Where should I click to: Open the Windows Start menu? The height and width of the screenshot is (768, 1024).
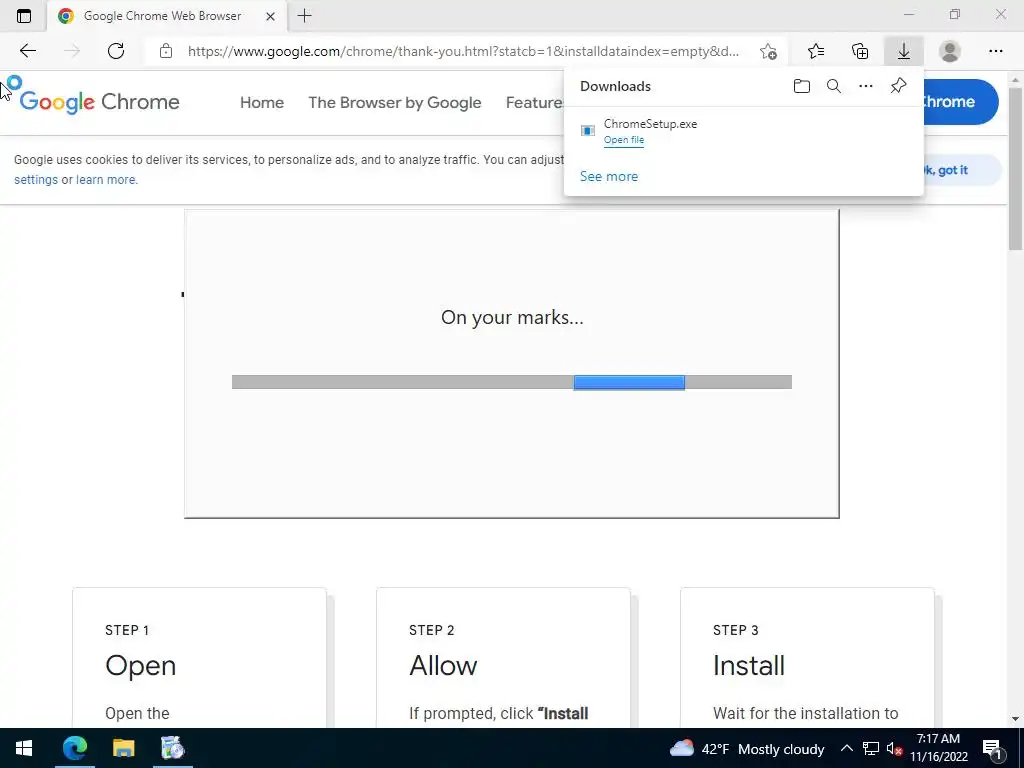24,748
